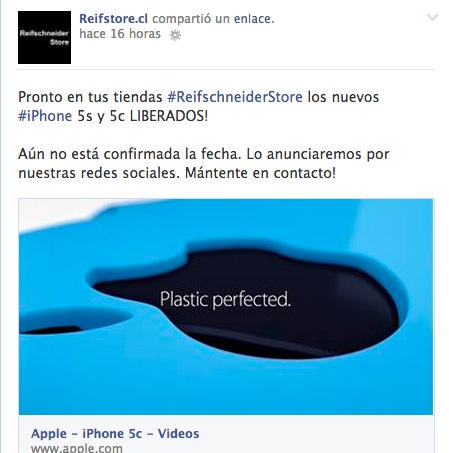Open the shared 'enlace' link

click(x=254, y=19)
